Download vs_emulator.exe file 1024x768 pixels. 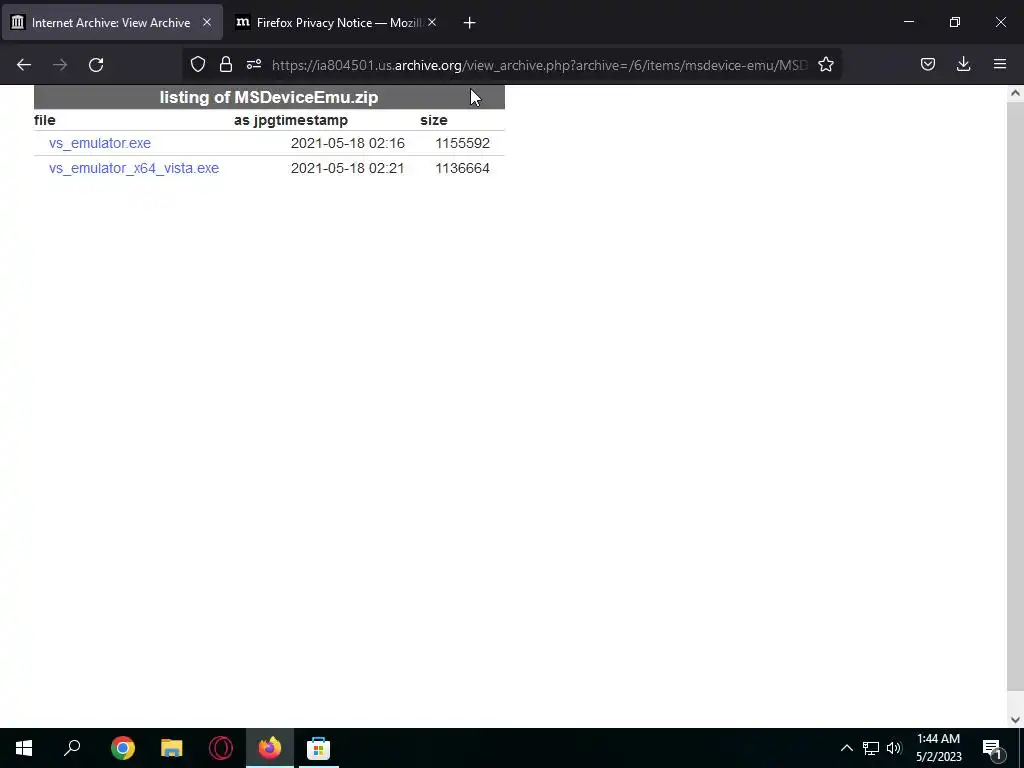pos(100,143)
